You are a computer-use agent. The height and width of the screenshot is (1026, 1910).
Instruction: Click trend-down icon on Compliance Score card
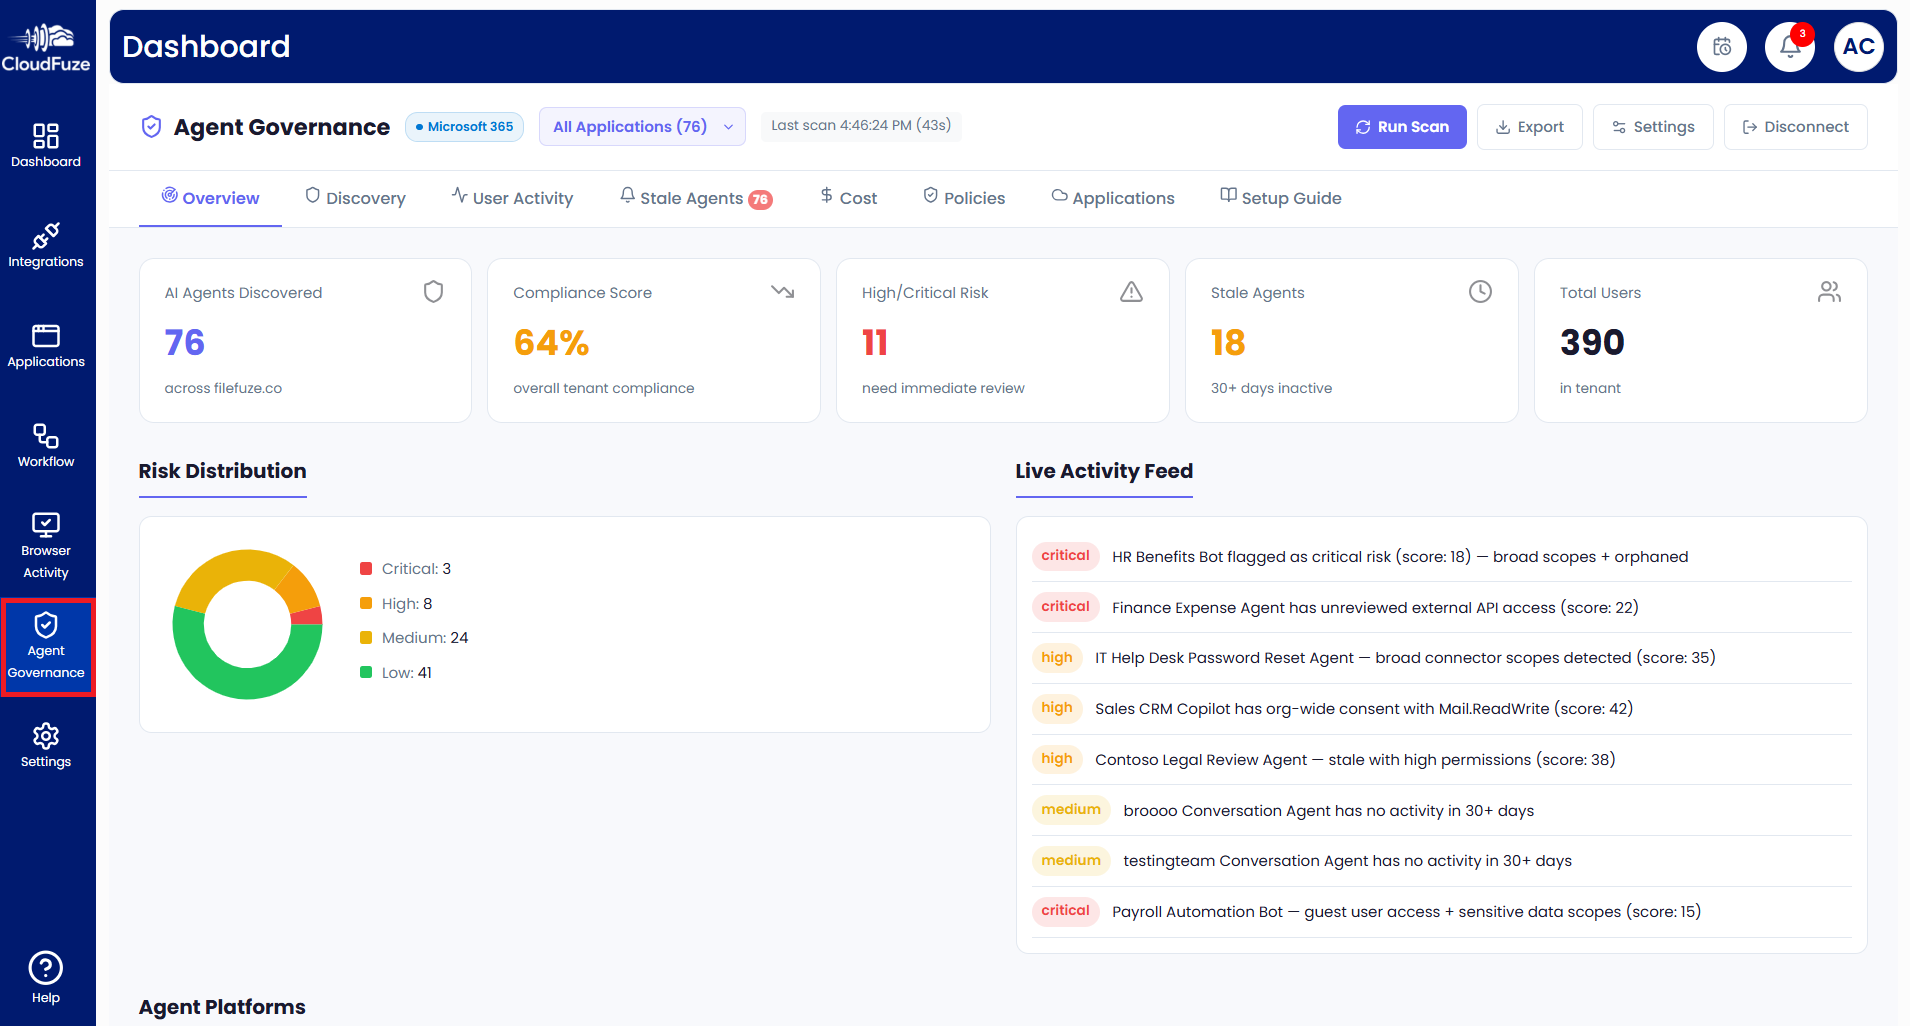click(782, 292)
